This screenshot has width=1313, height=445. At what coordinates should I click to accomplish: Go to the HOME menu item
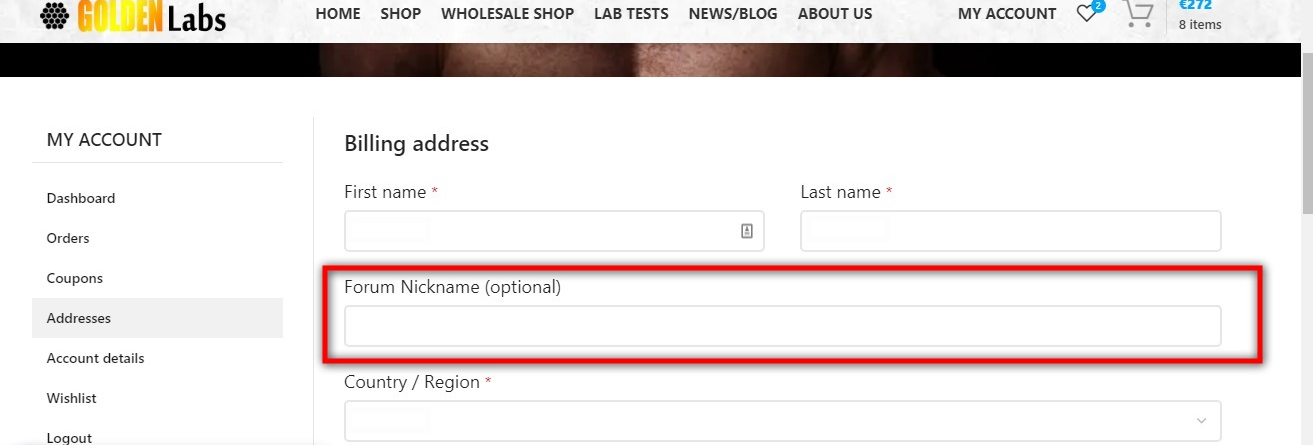coord(338,14)
